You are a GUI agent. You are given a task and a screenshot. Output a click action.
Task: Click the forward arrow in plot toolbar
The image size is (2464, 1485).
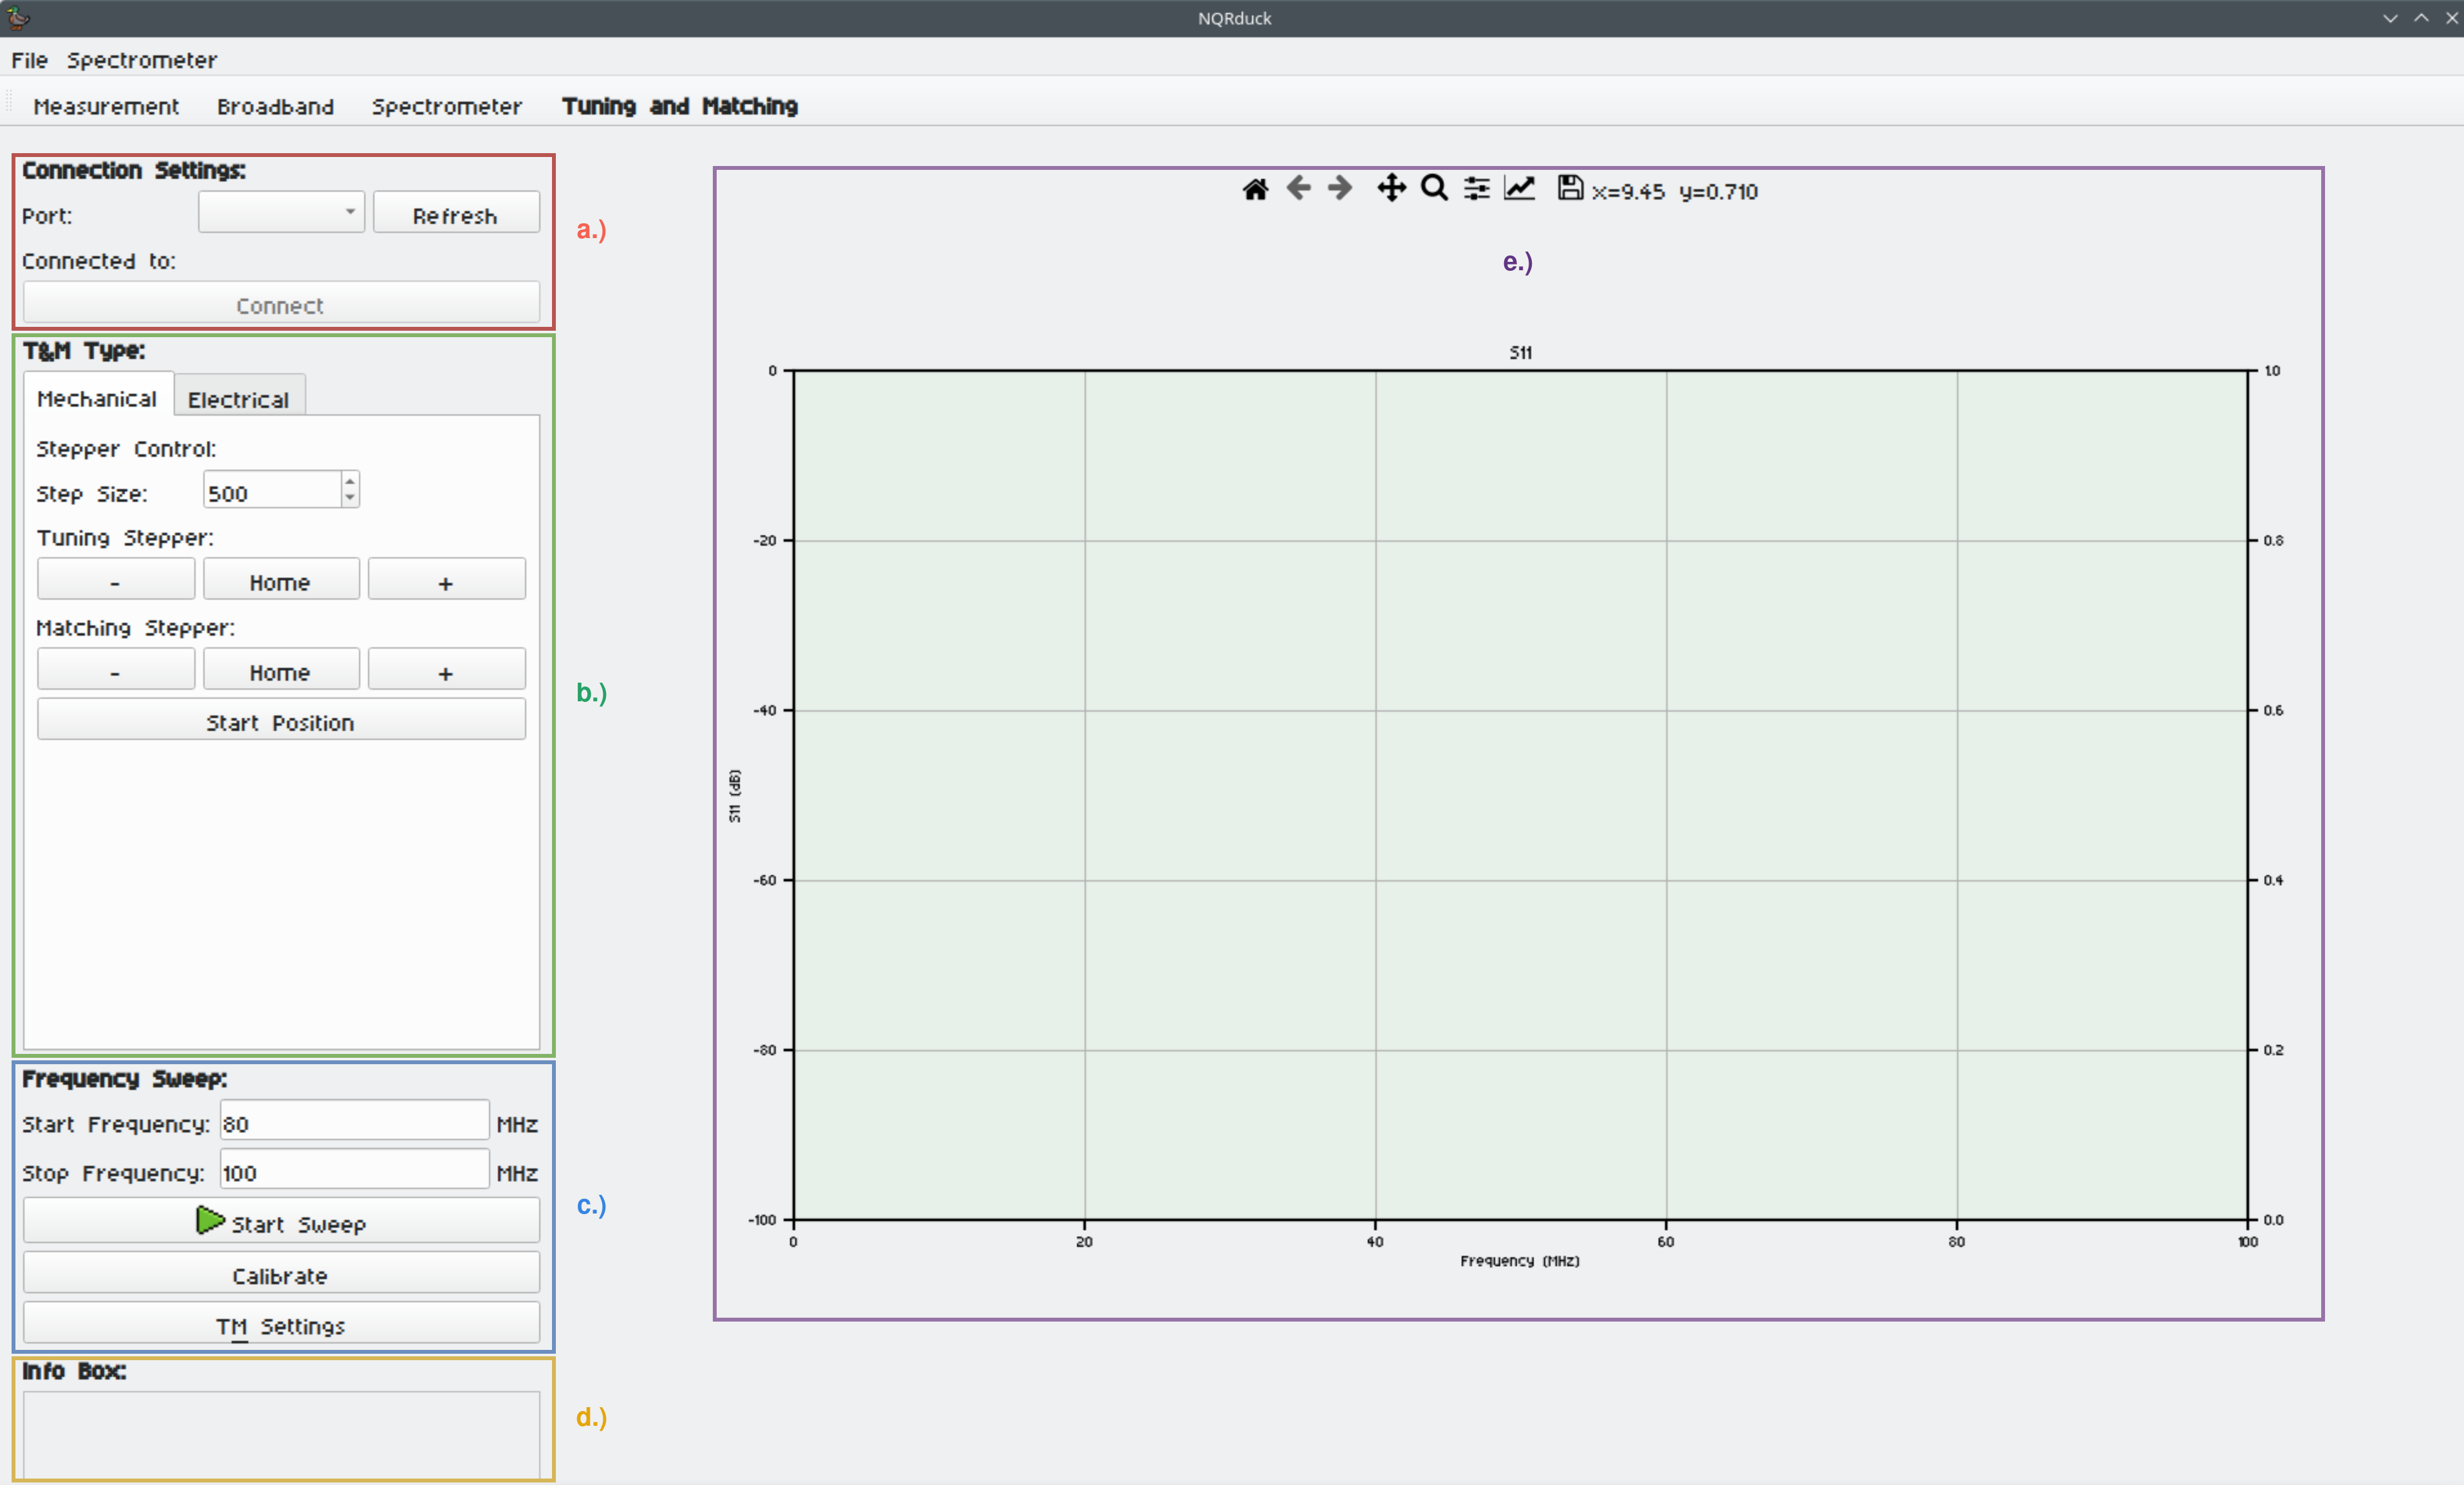[x=1340, y=188]
